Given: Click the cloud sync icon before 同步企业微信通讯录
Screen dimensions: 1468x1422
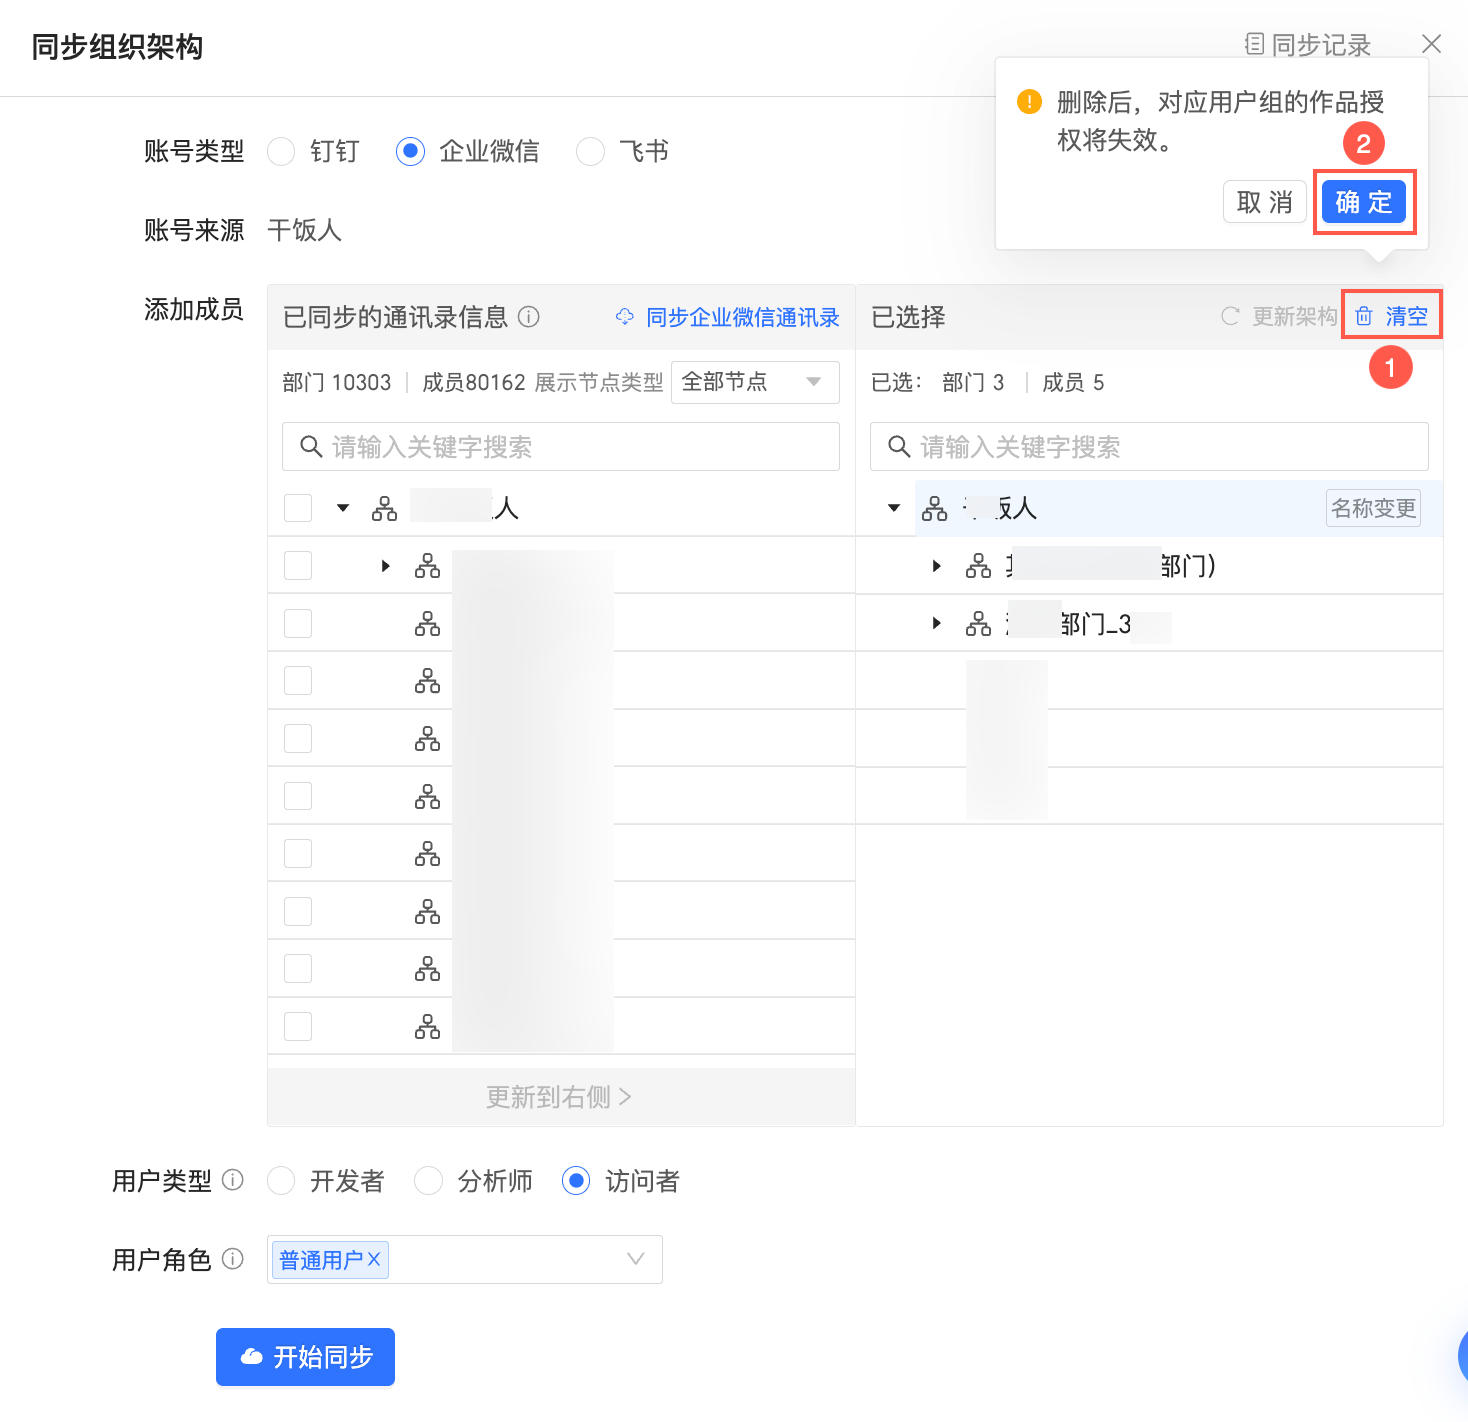Looking at the screenshot, I should [x=625, y=317].
